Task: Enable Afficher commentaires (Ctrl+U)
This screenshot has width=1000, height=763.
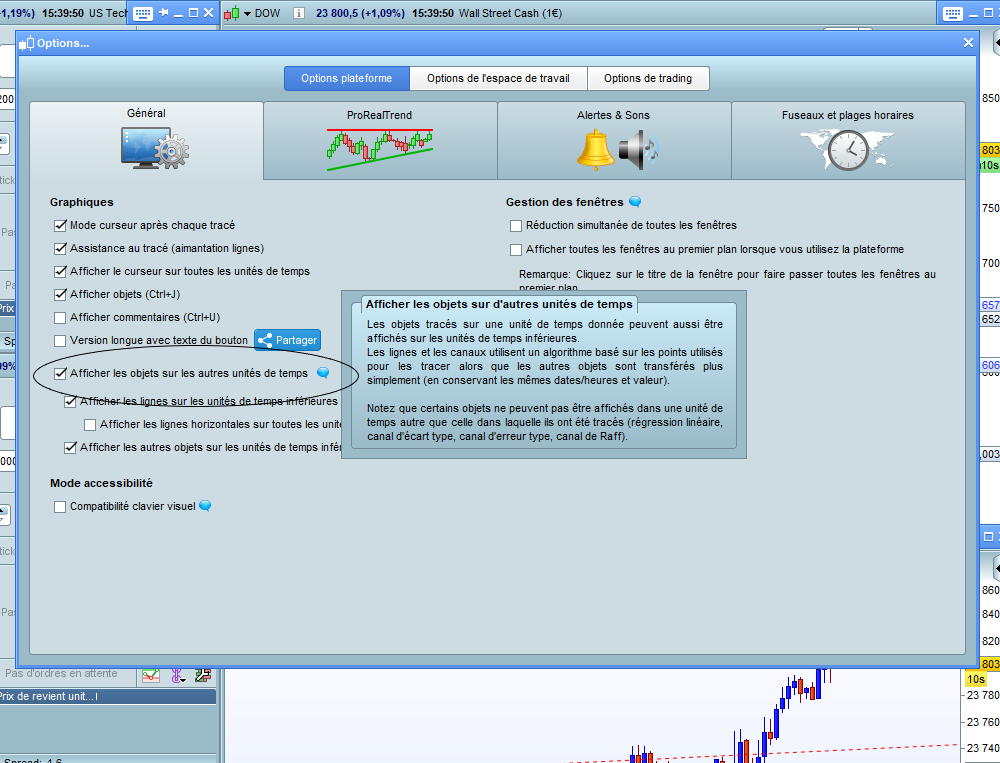Action: pyautogui.click(x=60, y=318)
